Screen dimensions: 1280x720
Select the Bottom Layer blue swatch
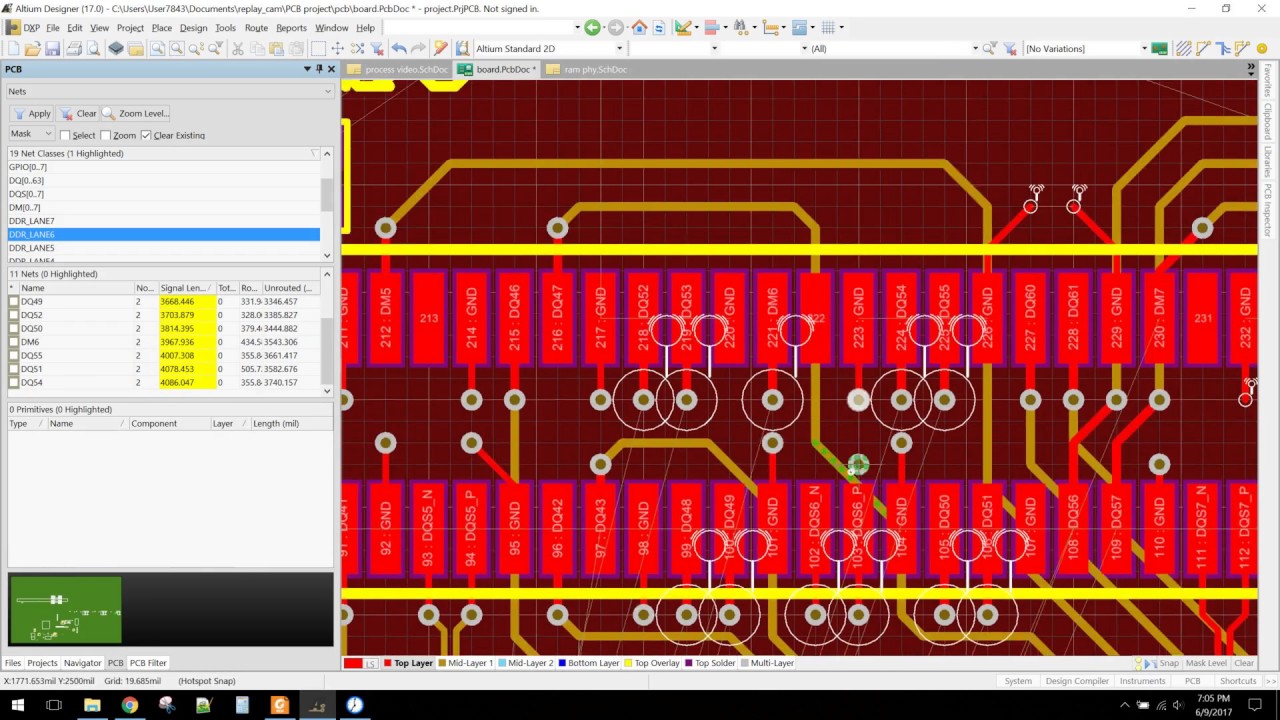(563, 663)
